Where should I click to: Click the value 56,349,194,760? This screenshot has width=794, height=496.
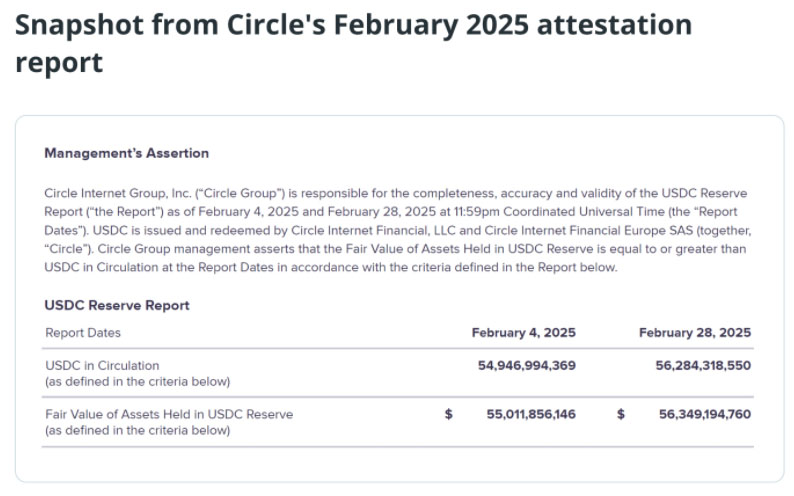[x=705, y=414]
